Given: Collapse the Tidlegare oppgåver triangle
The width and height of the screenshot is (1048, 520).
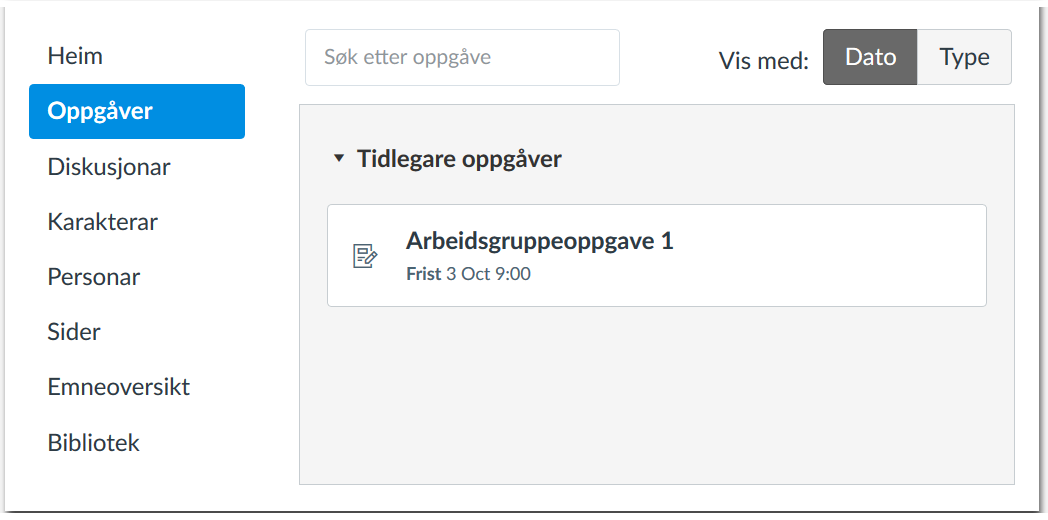Looking at the screenshot, I should click(339, 158).
